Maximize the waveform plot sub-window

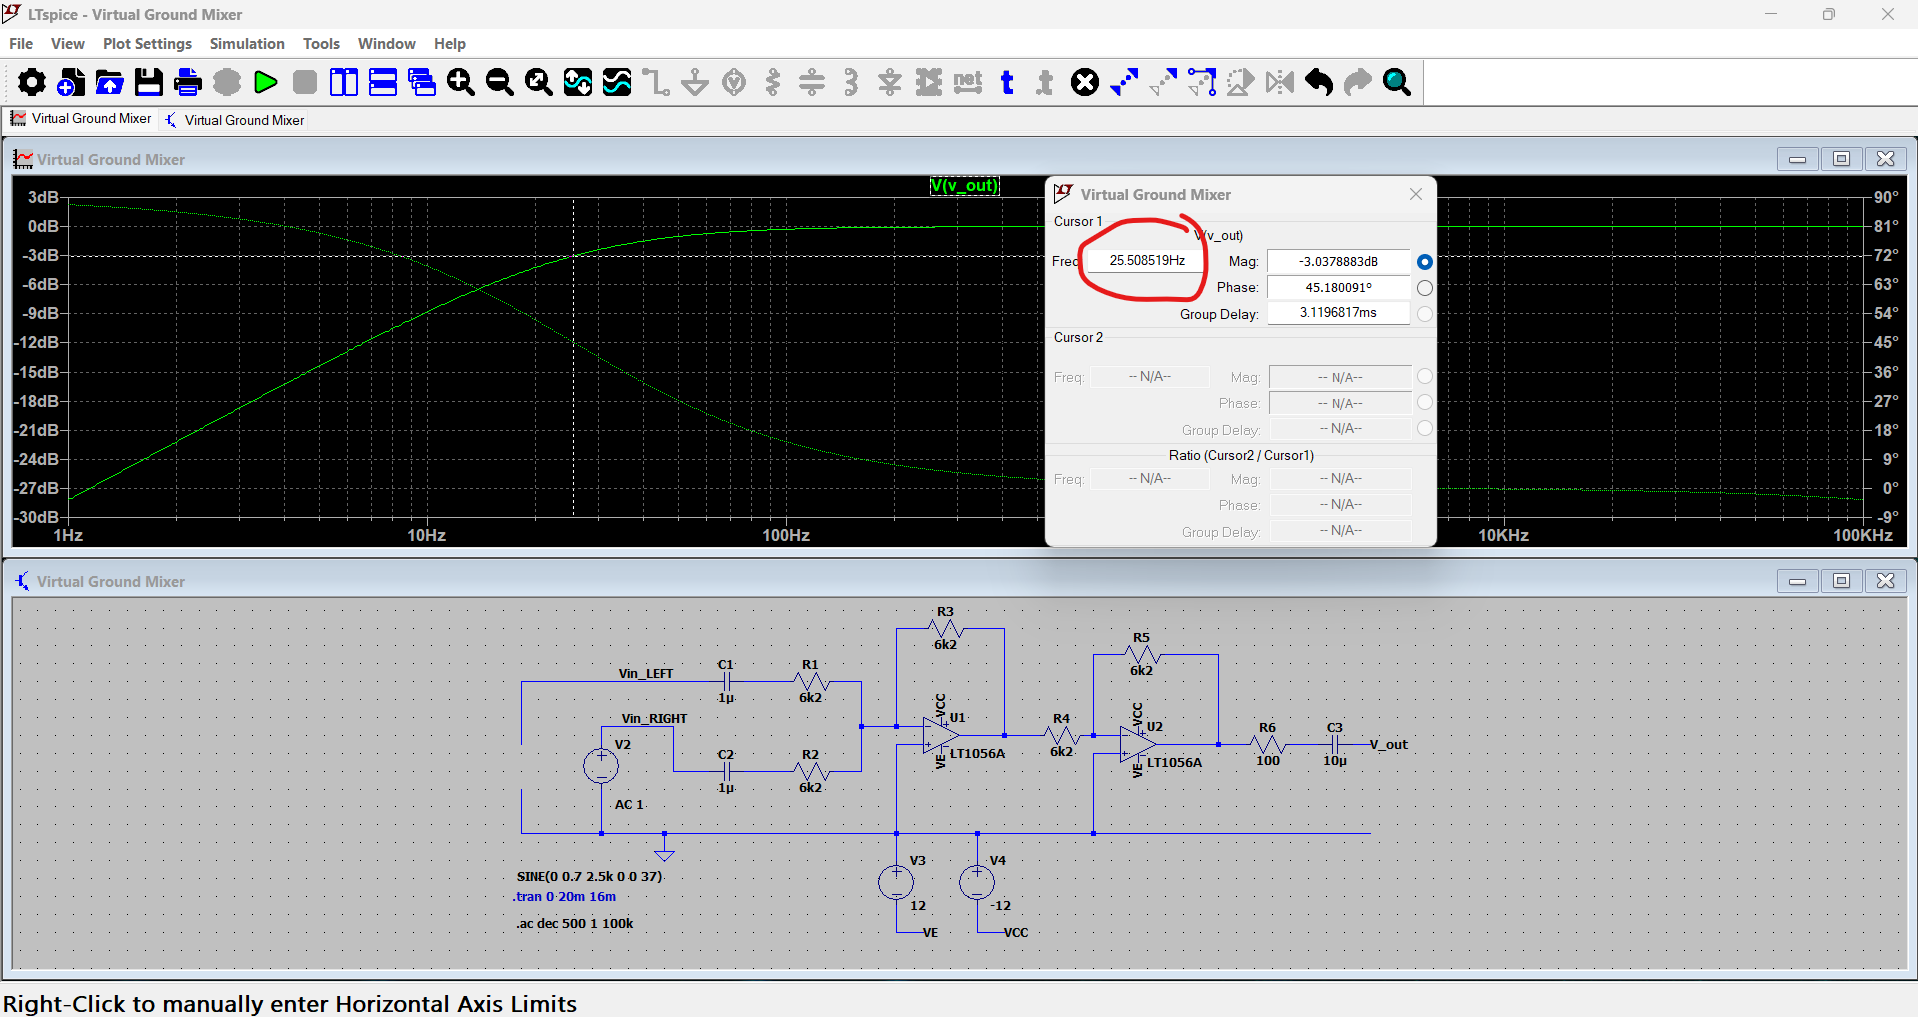(1841, 159)
